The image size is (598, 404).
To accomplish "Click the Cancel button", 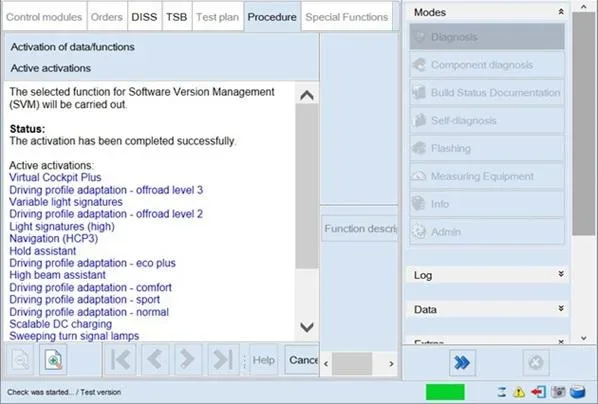I will point(302,360).
